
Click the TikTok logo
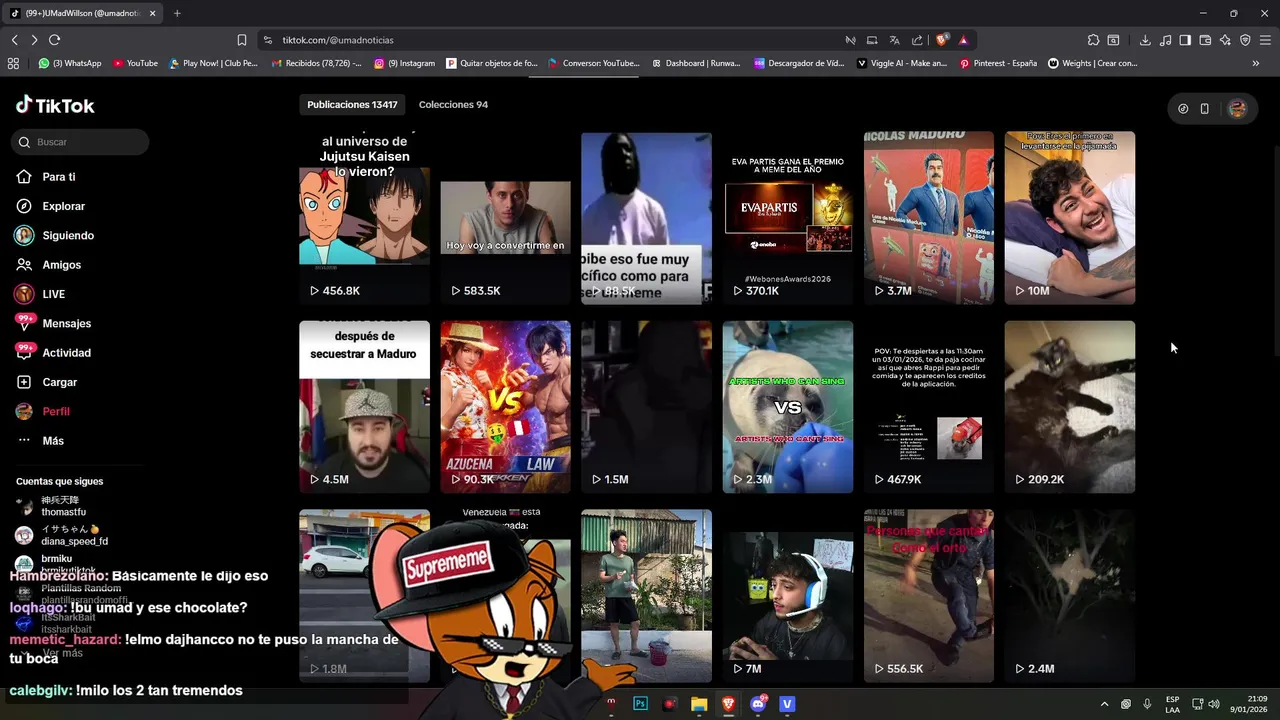point(55,105)
